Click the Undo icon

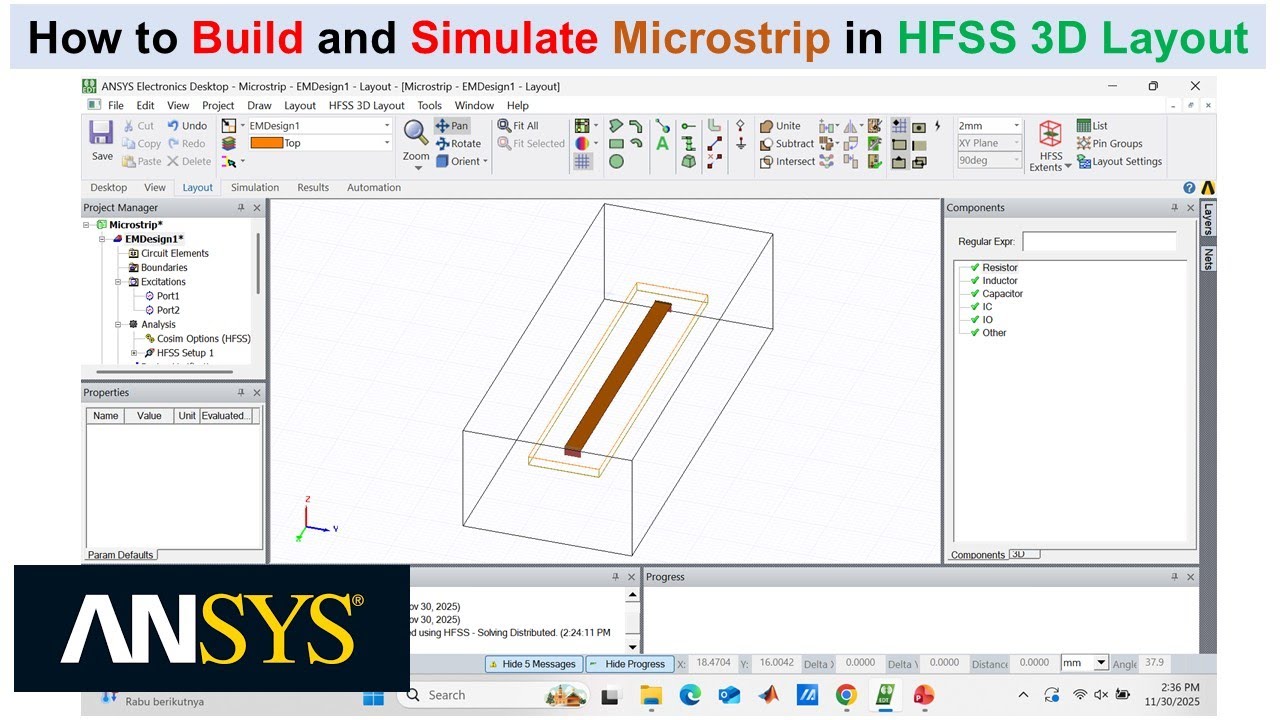coord(187,126)
